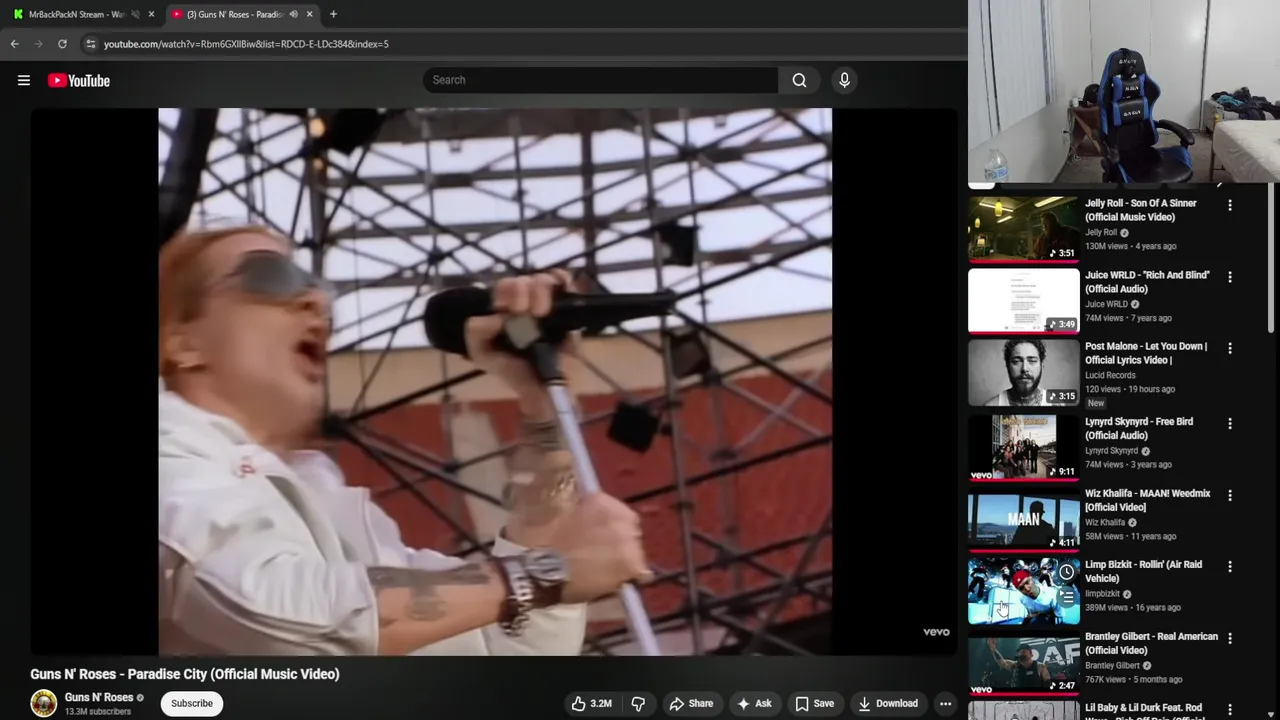The height and width of the screenshot is (720, 1280).
Task: Dislike the video with thumbs down
Action: coord(638,703)
